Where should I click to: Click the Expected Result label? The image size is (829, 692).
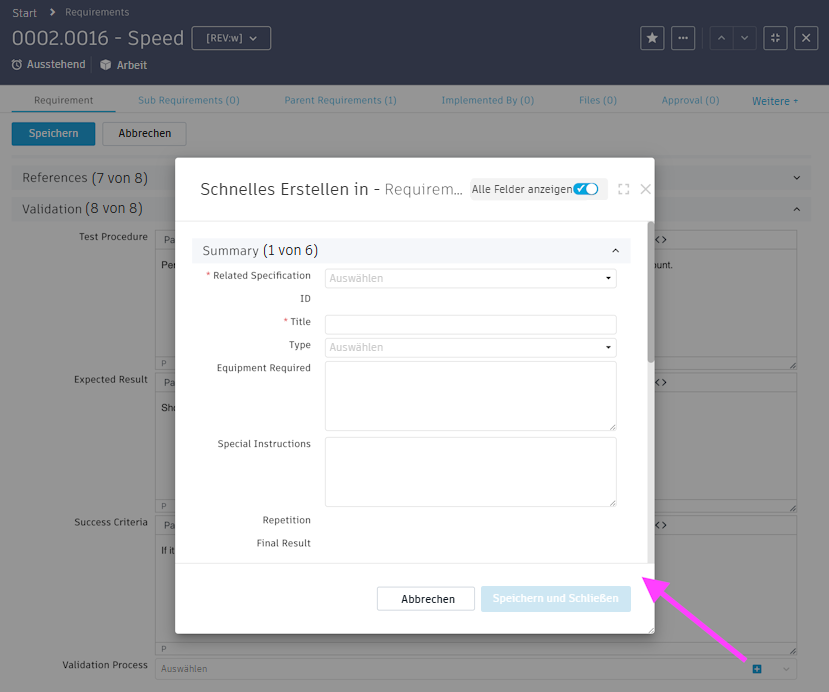click(110, 380)
